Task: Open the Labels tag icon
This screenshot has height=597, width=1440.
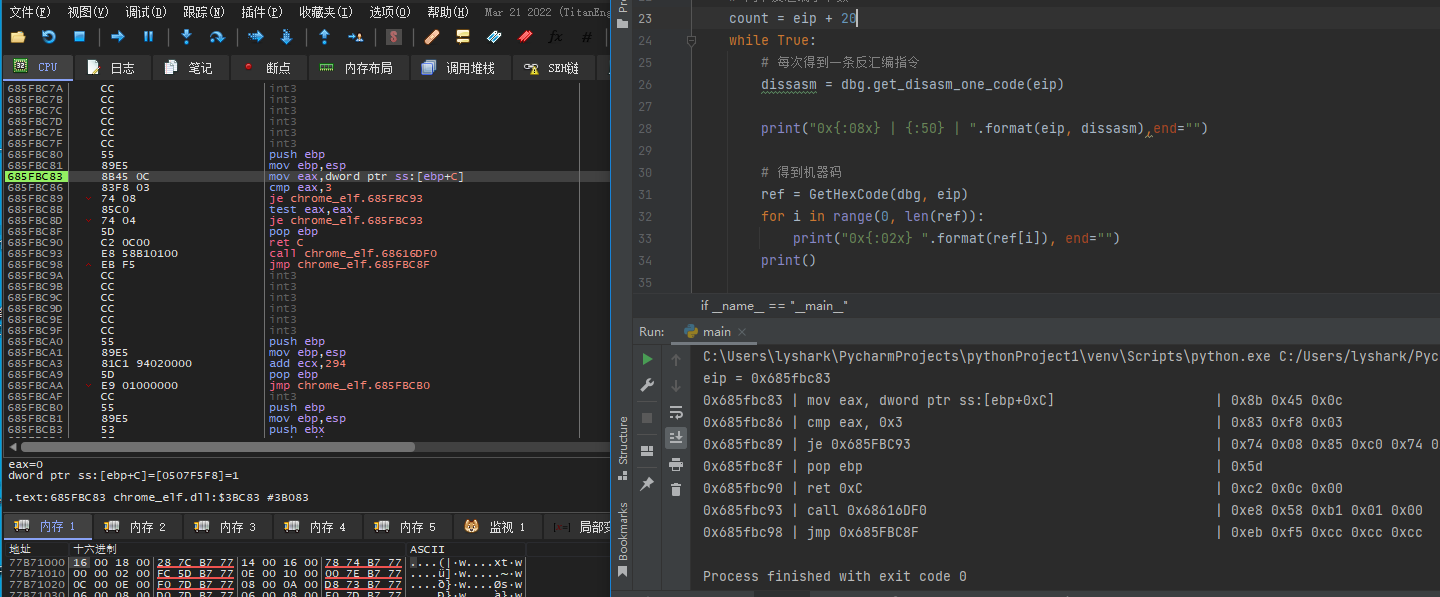Action: [494, 37]
